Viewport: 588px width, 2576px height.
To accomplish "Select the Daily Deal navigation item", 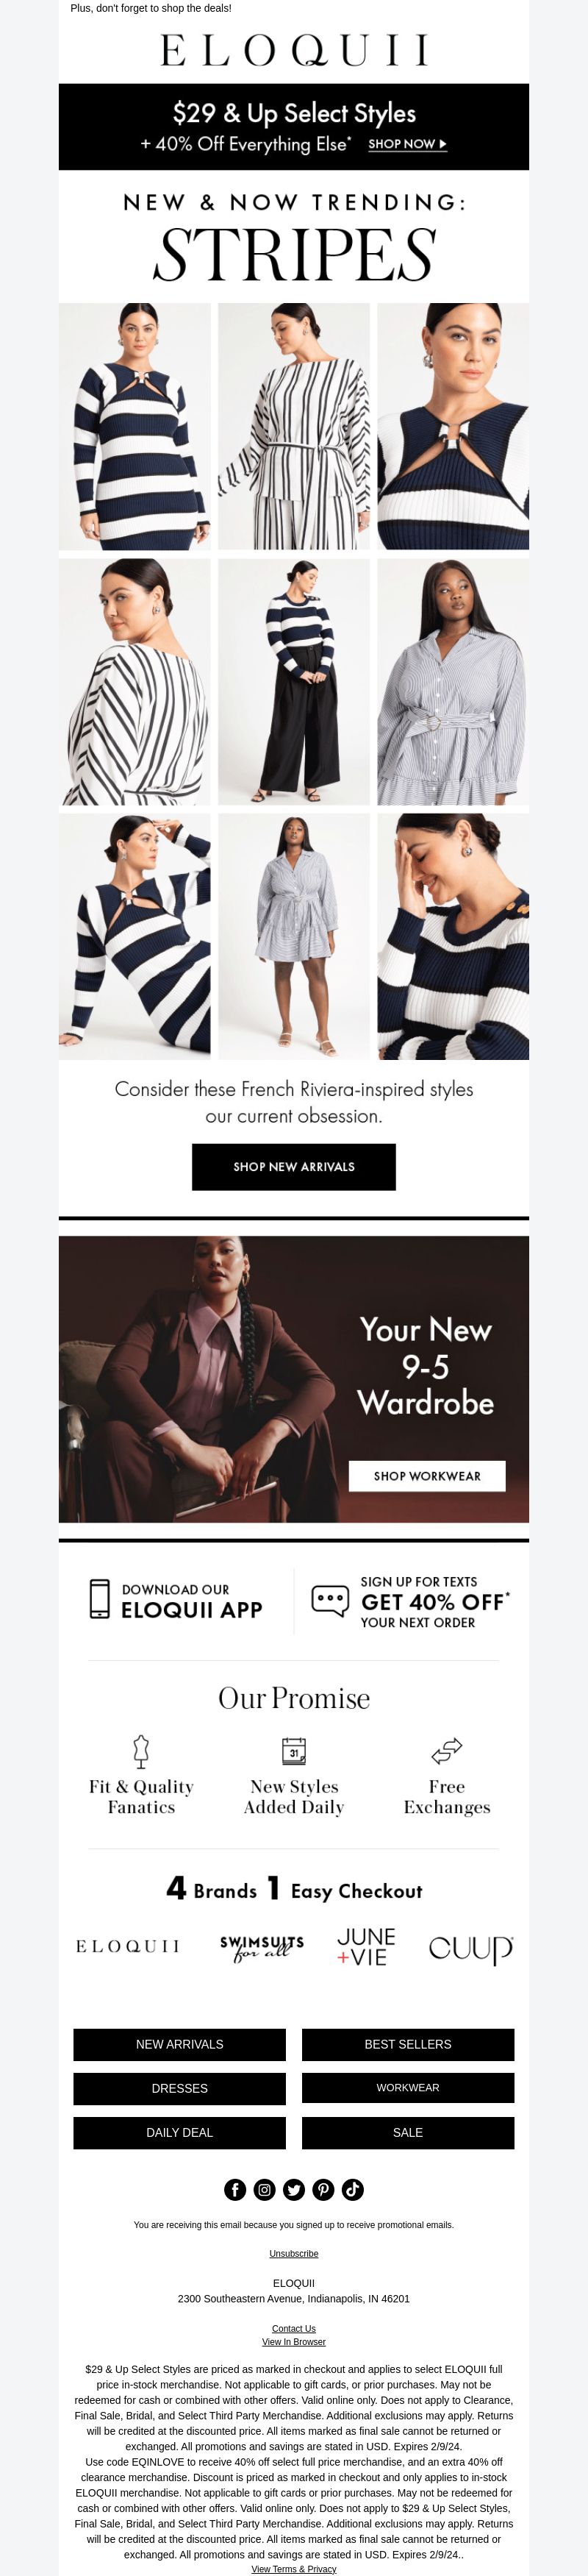I will coord(180,2132).
